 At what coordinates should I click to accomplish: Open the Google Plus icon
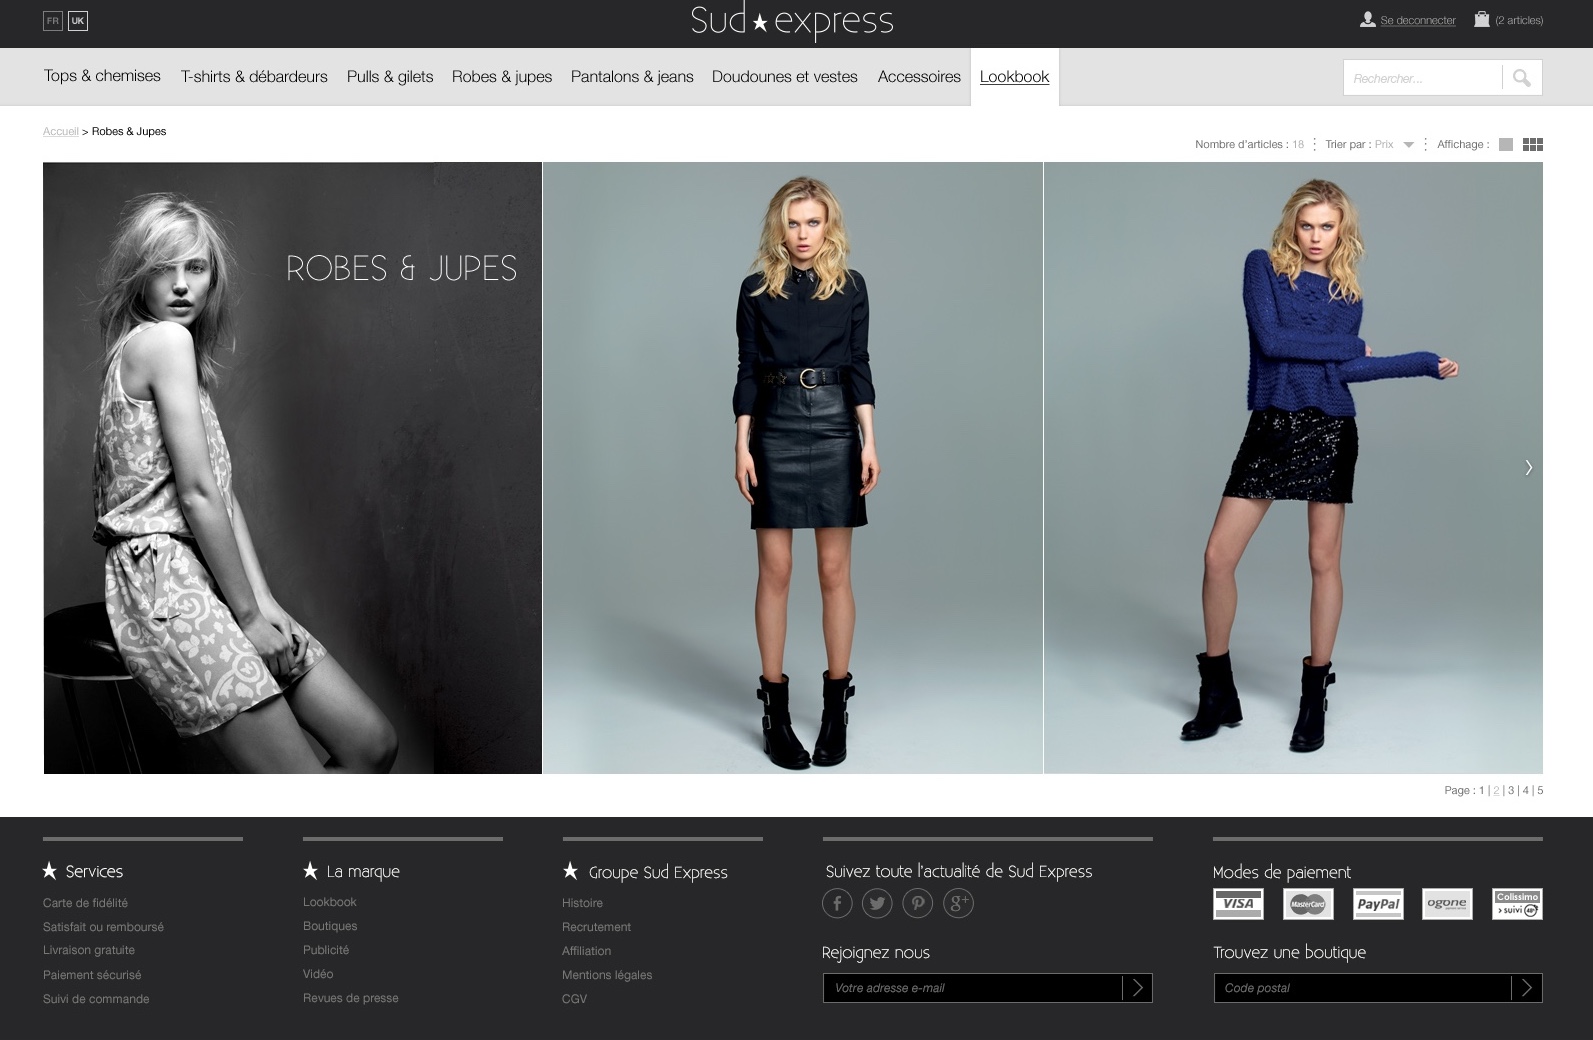(x=958, y=904)
